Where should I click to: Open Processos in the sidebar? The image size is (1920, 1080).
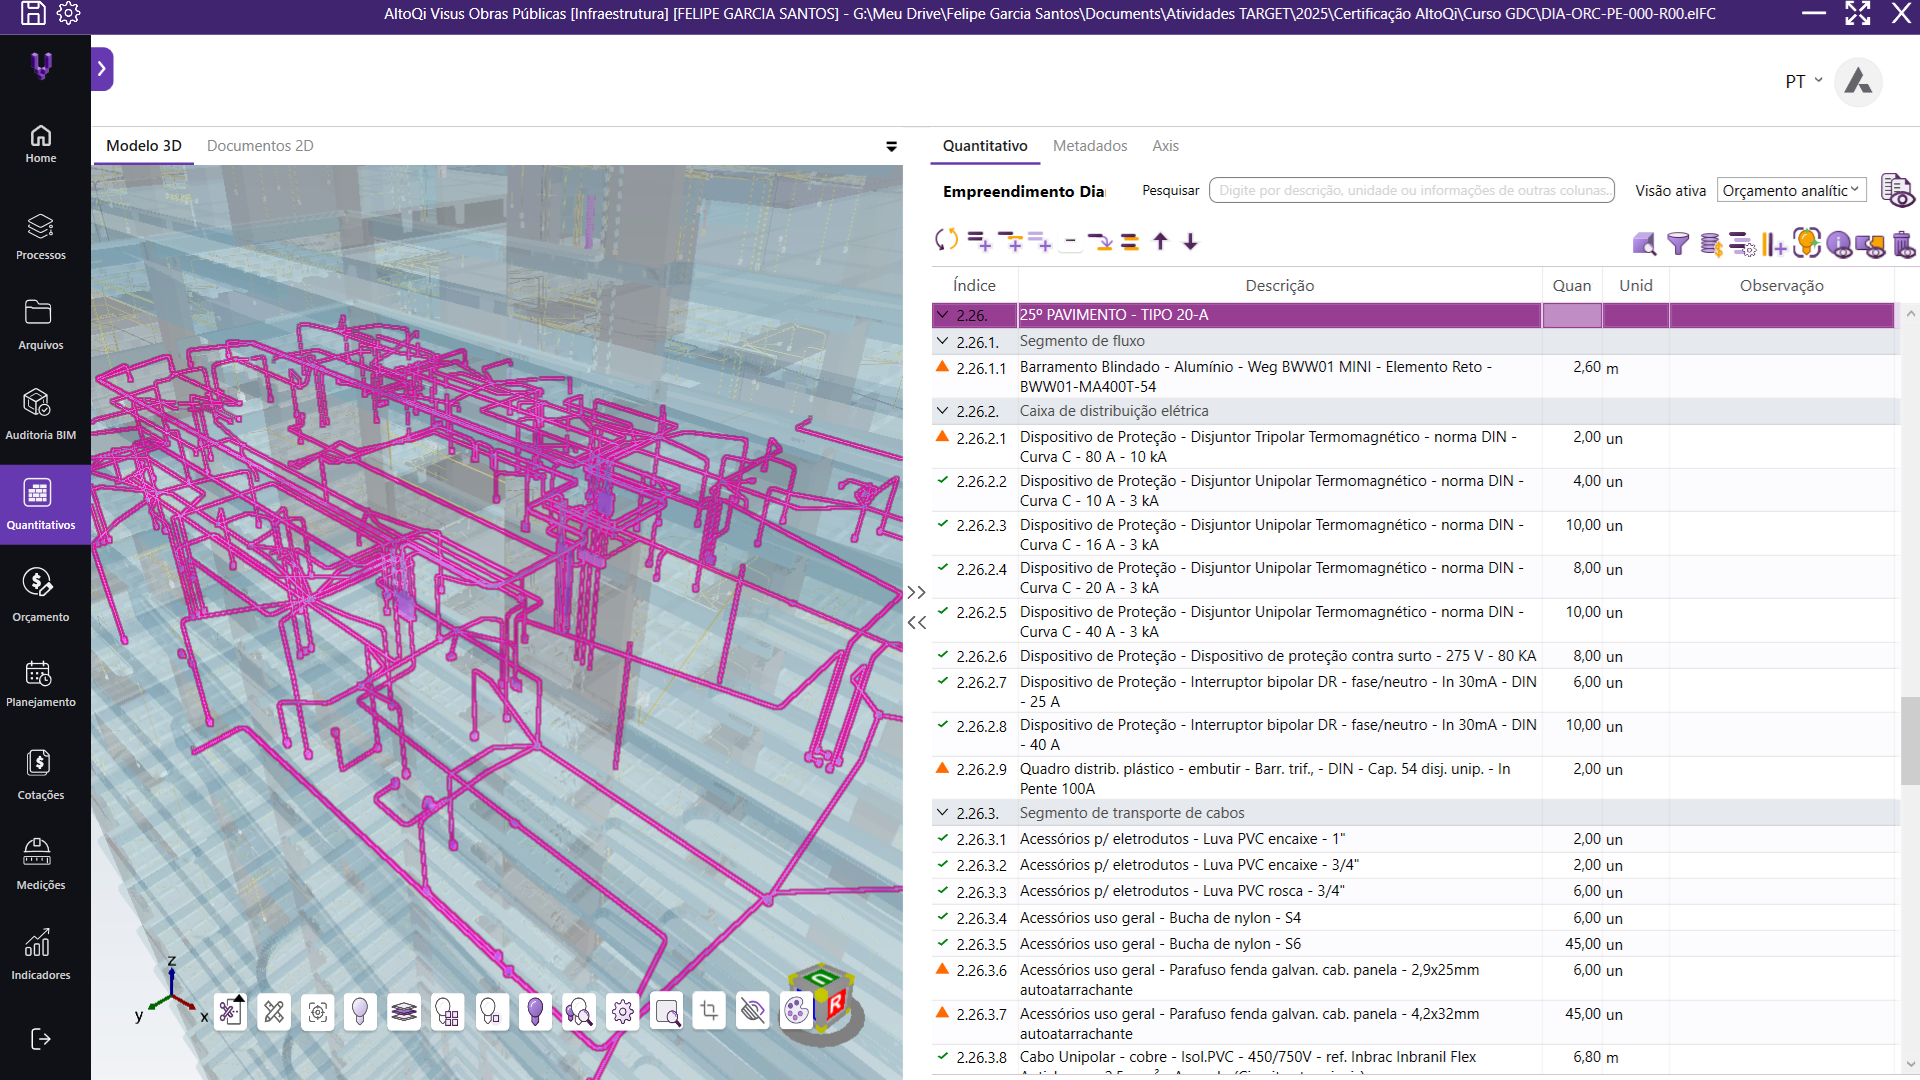tap(40, 237)
